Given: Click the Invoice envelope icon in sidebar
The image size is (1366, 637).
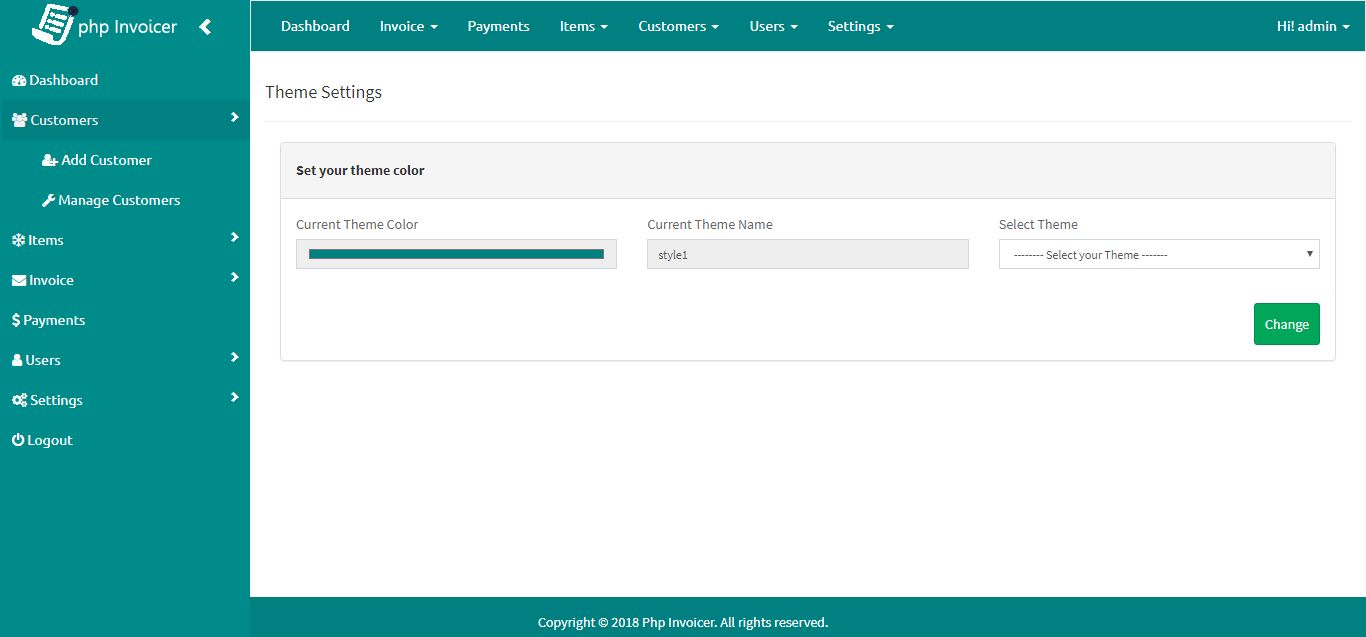Looking at the screenshot, I should point(18,281).
